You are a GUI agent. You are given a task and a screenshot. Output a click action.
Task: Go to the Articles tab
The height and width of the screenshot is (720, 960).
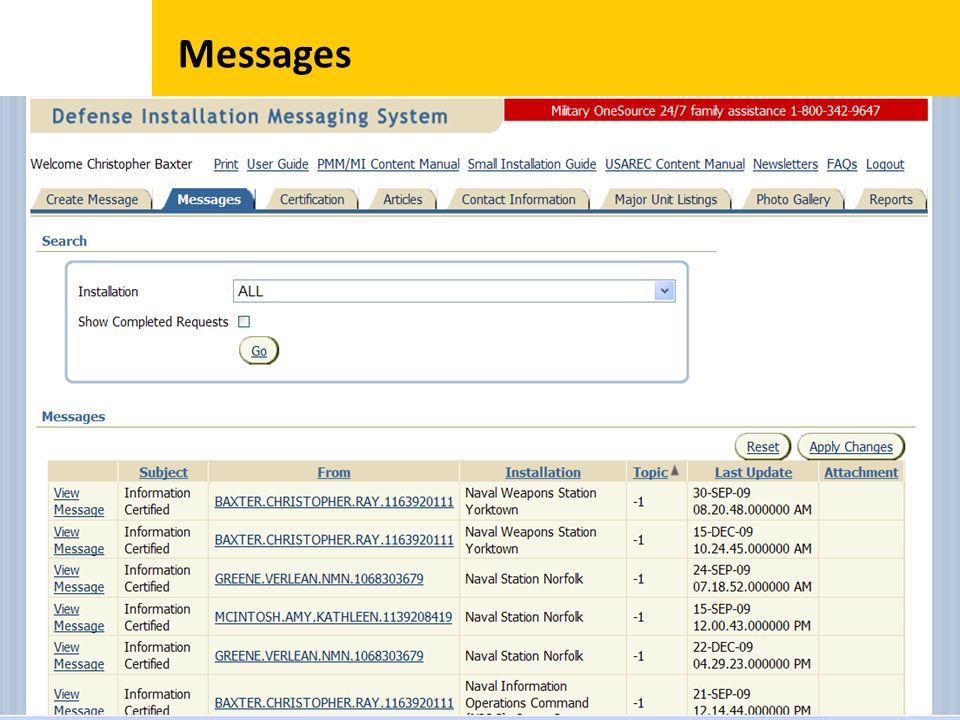402,200
